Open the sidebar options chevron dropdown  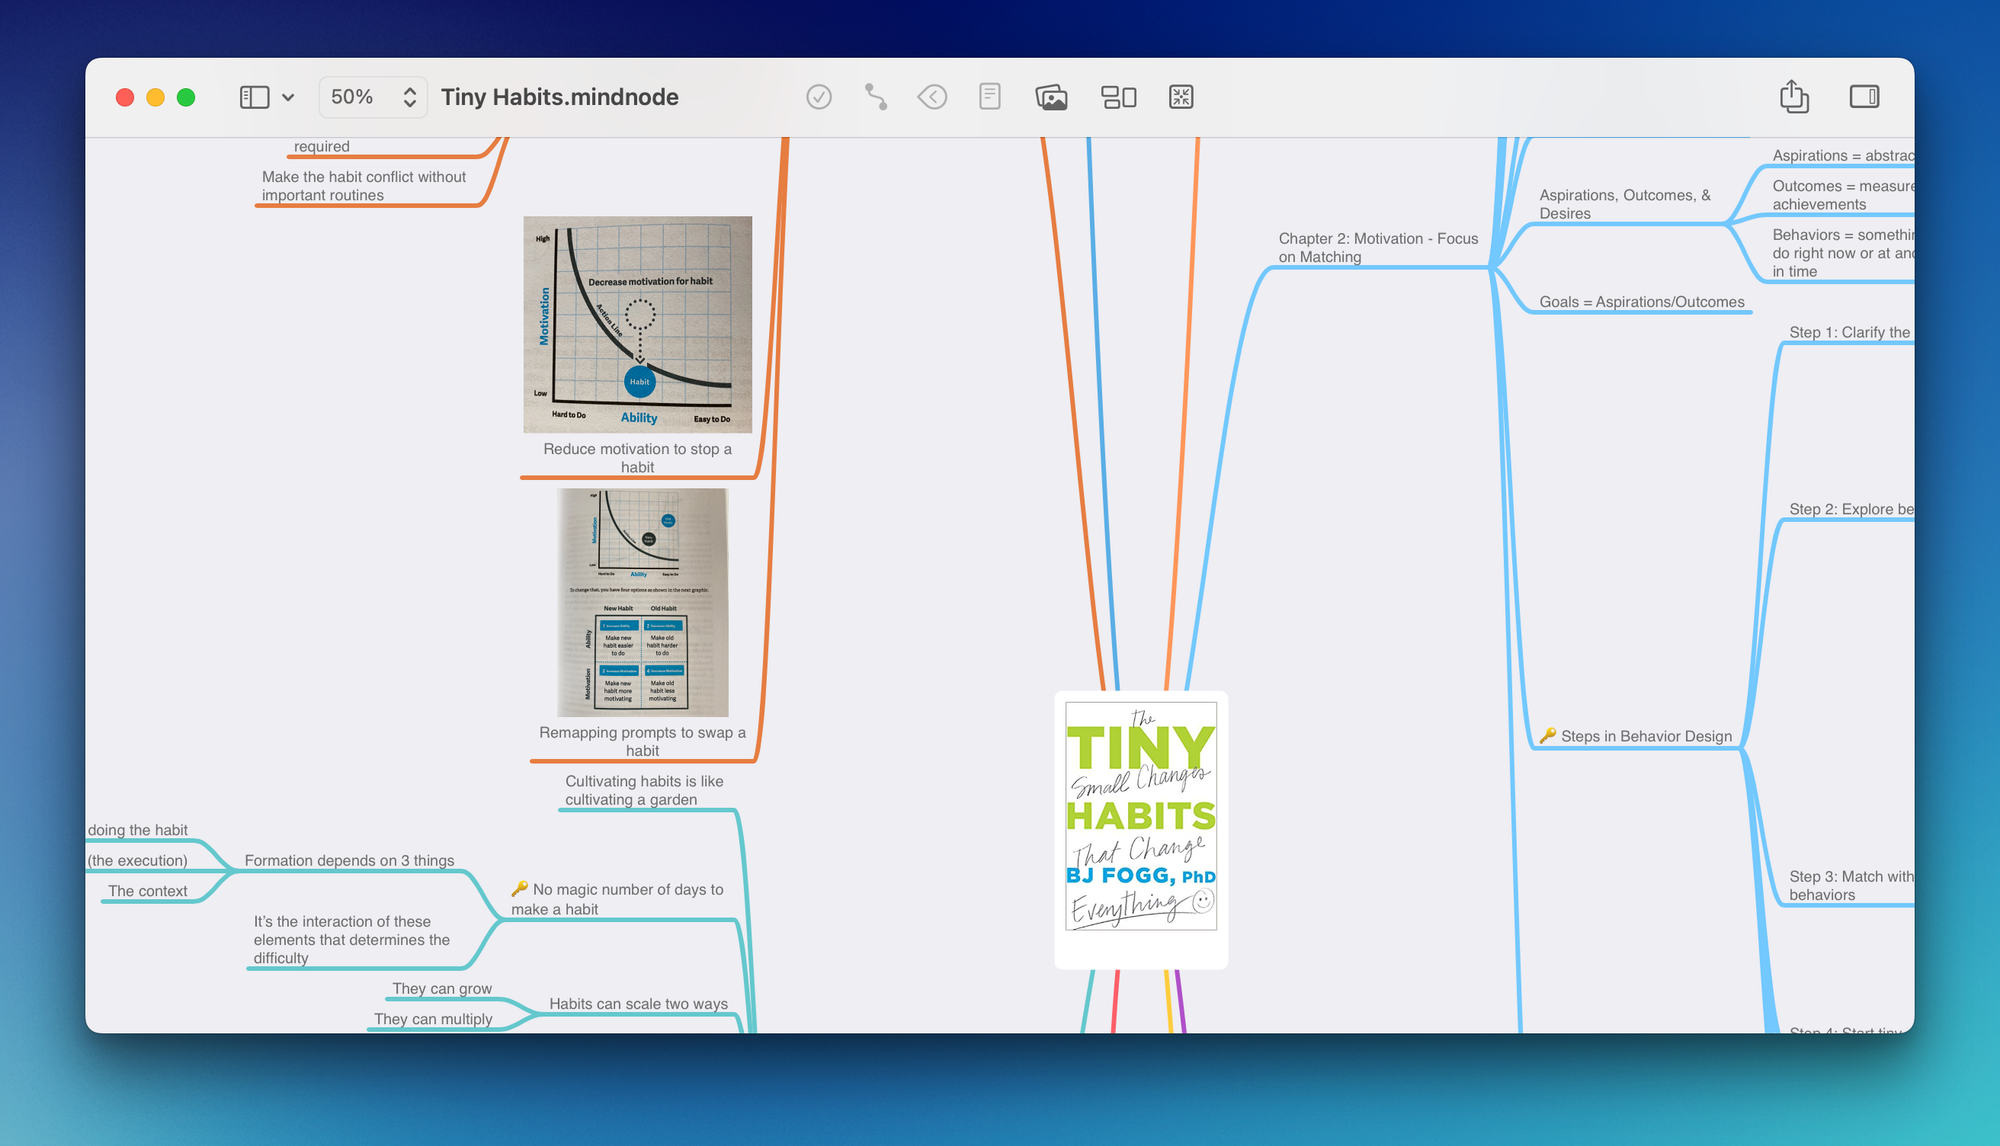click(288, 98)
